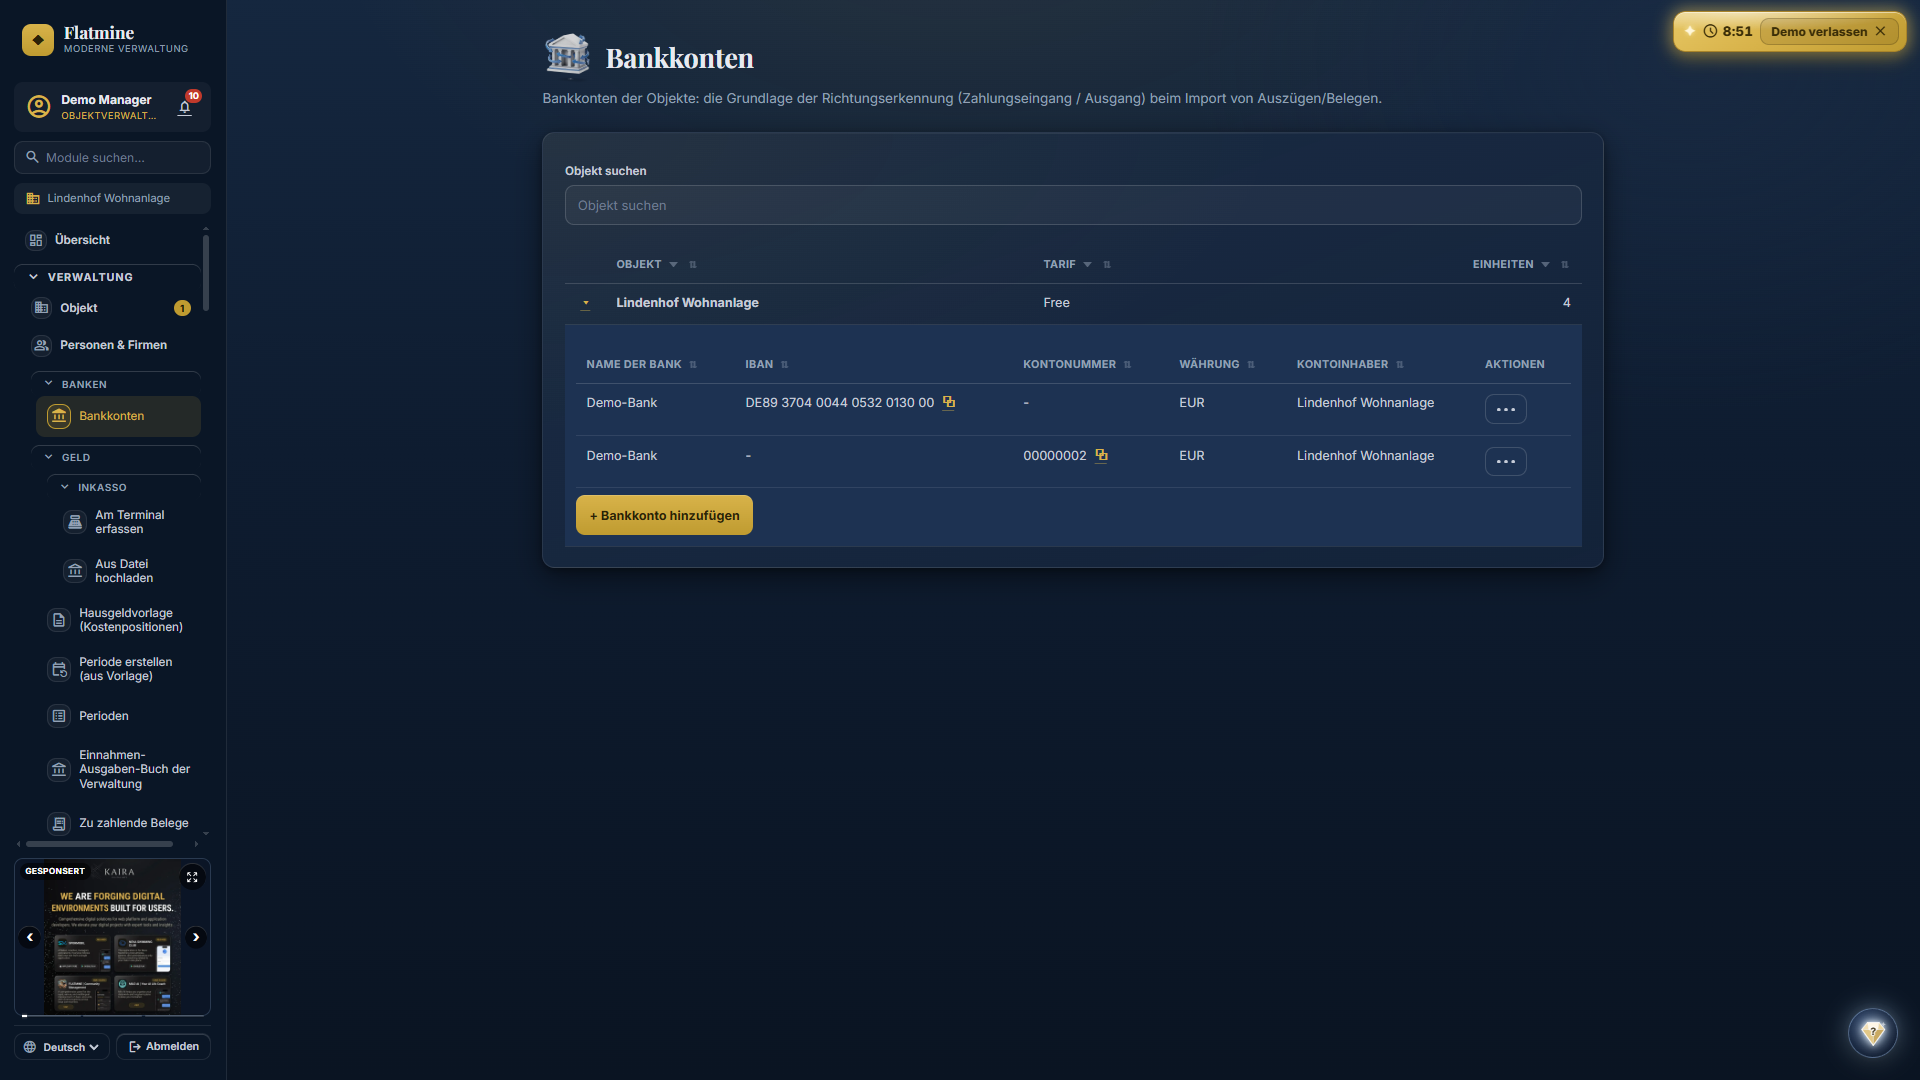
Task: Click the Demo Manager user avatar icon
Action: tap(39, 107)
